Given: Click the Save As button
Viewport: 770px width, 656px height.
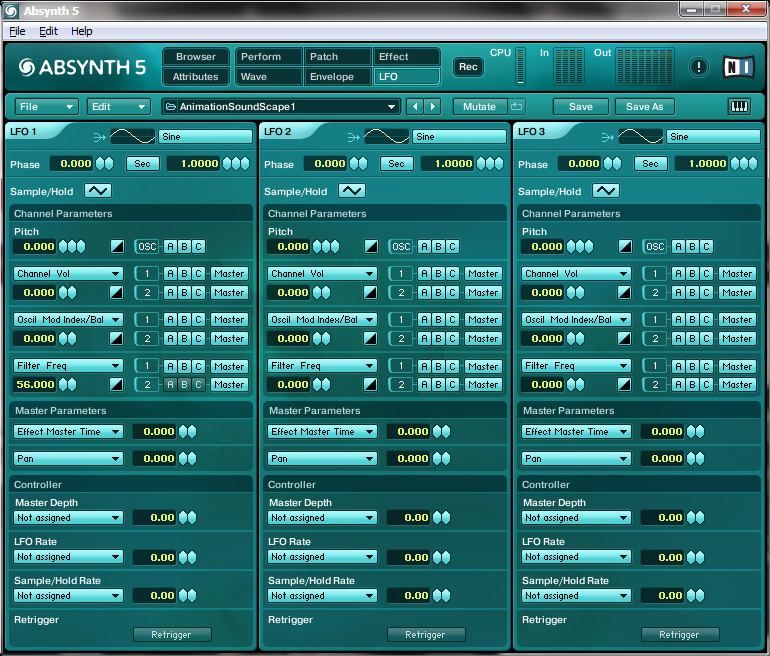Looking at the screenshot, I should (x=644, y=107).
